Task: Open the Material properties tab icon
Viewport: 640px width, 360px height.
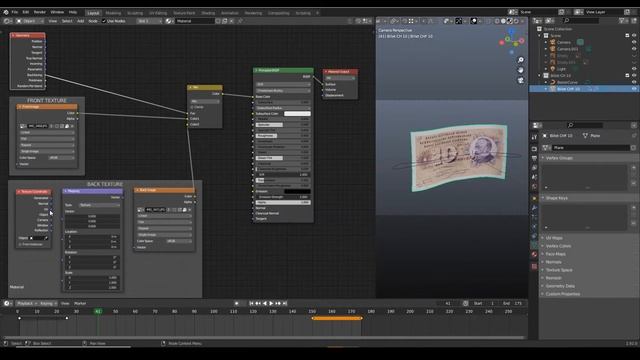Action: (534, 255)
